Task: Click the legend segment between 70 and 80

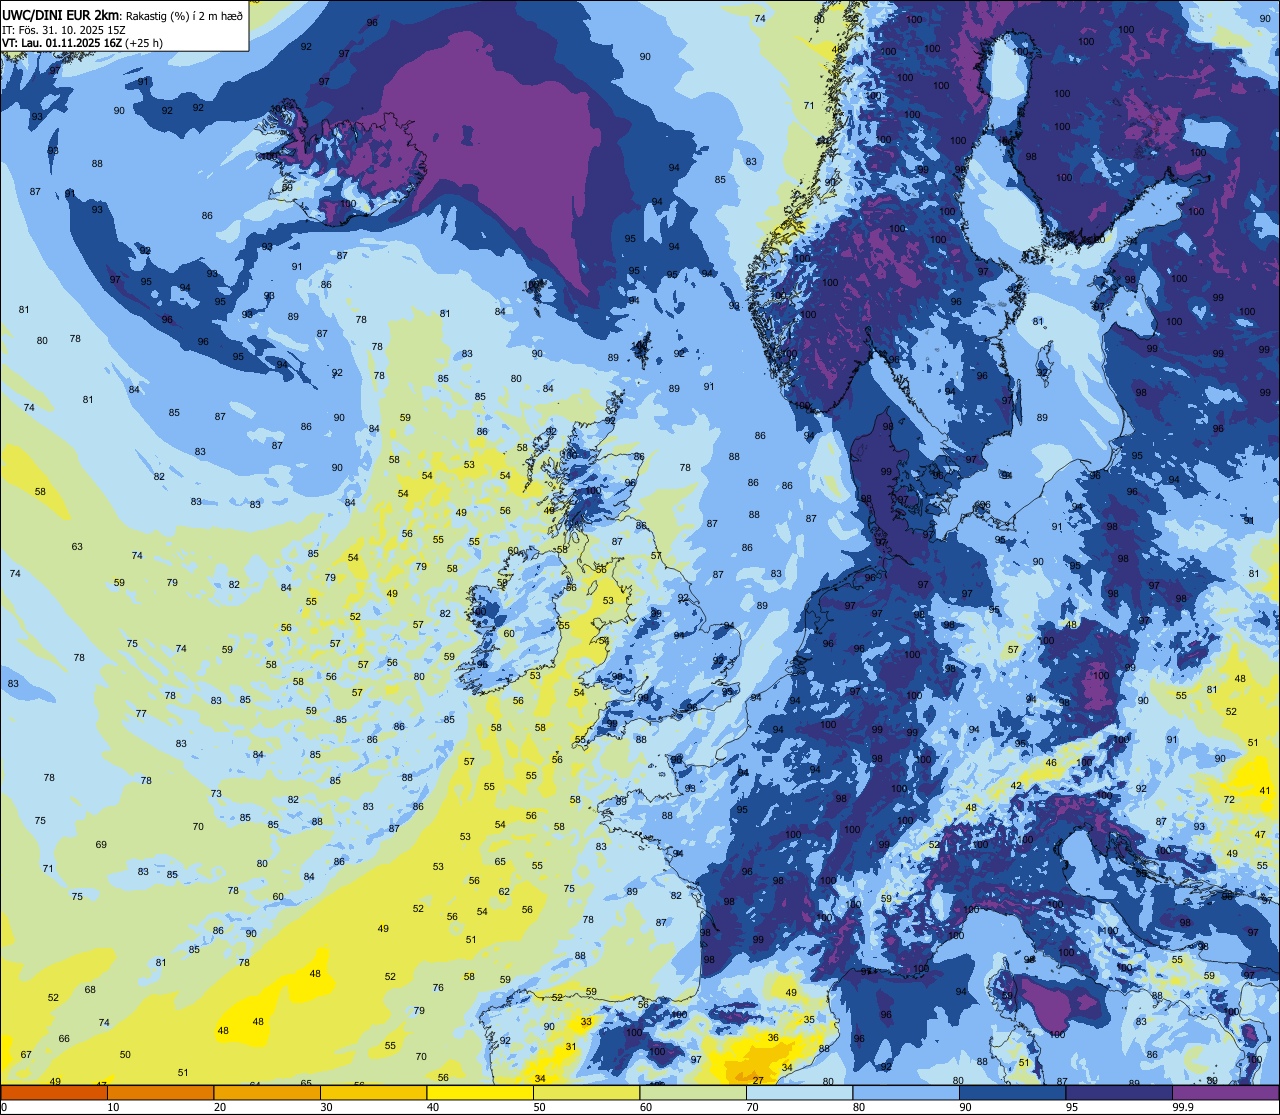Action: tap(799, 1093)
